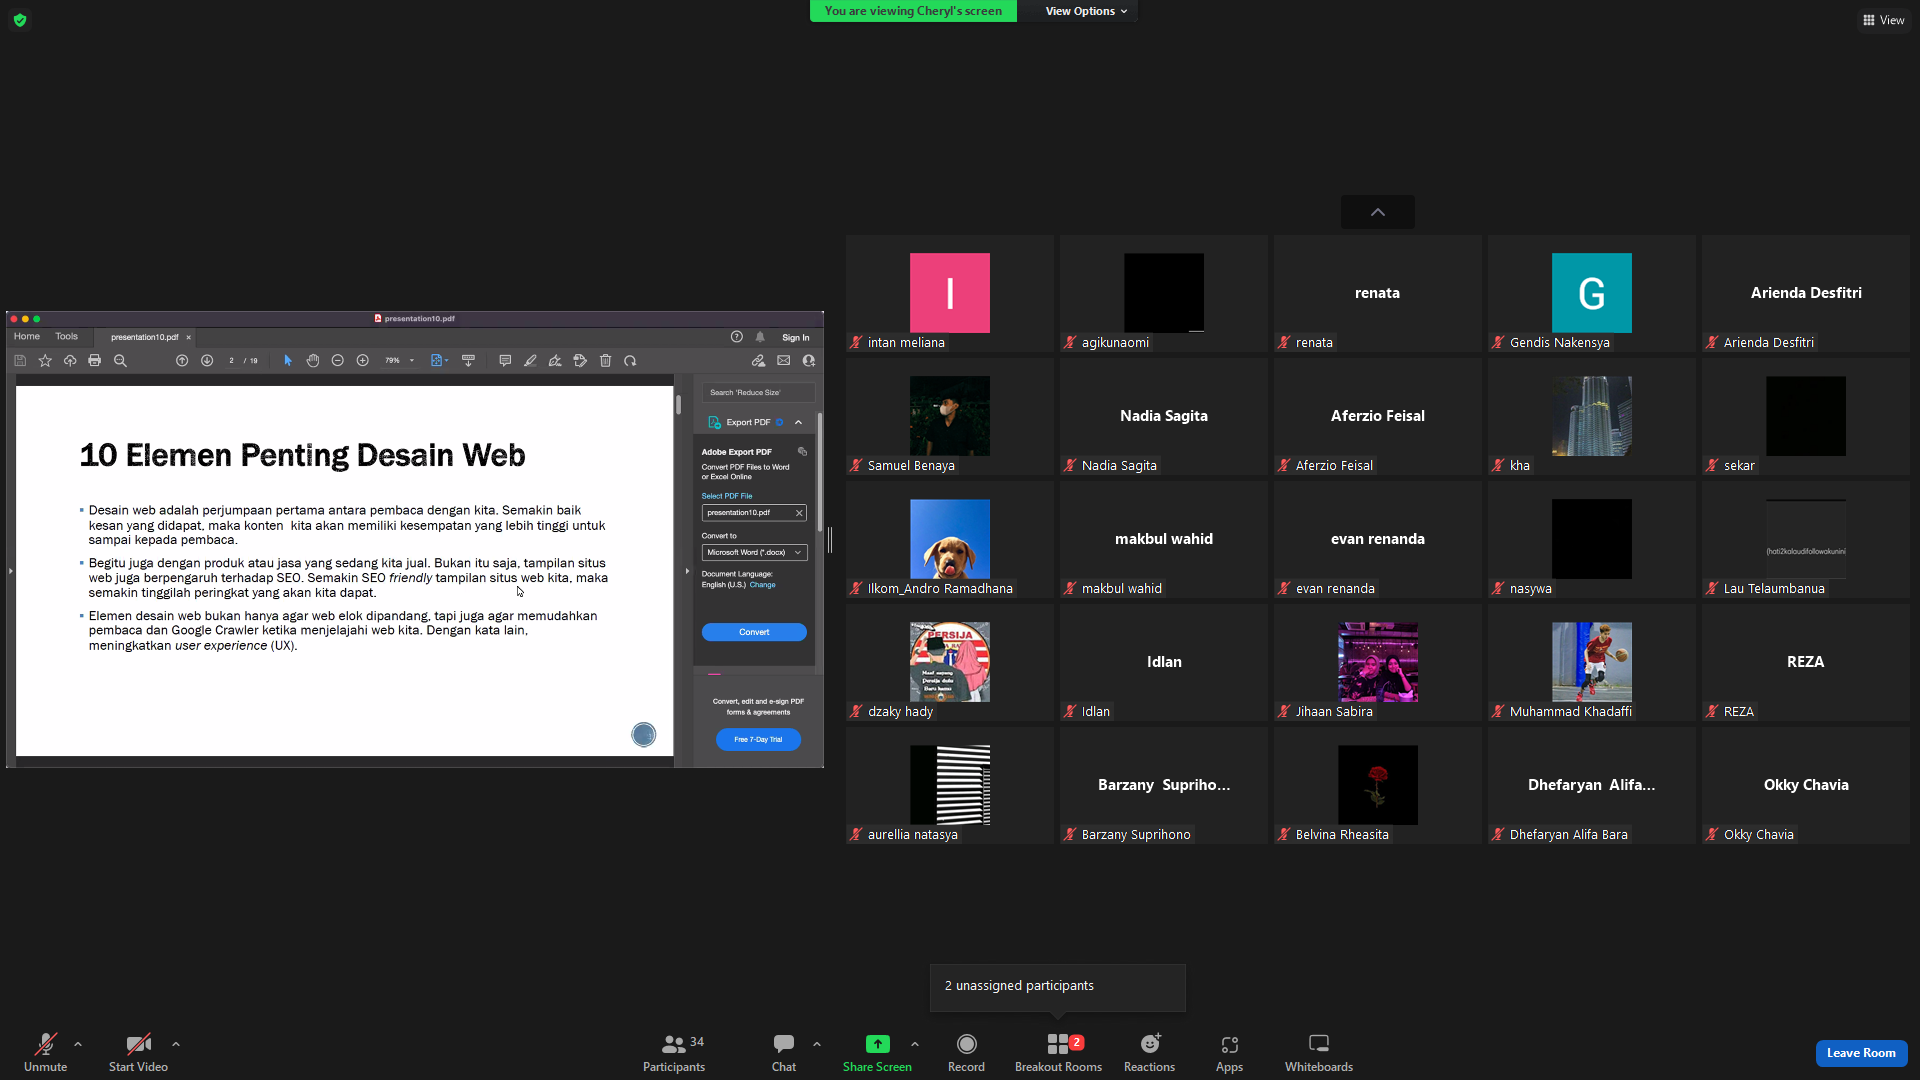Open audio options arrow beside Unmute
The height and width of the screenshot is (1080, 1920).
coord(78,1044)
